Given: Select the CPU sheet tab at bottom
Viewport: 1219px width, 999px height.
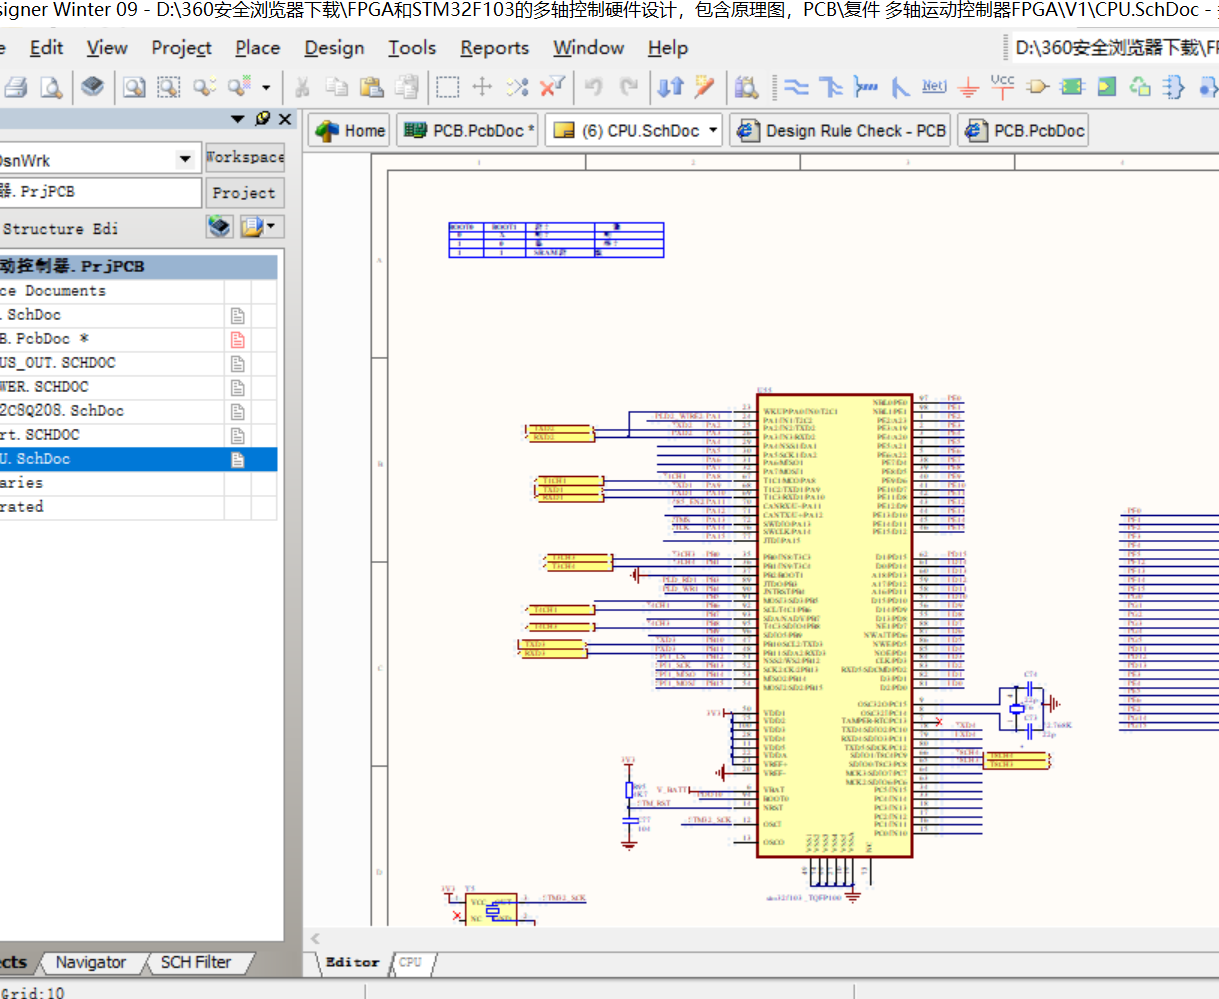Looking at the screenshot, I should [x=410, y=962].
